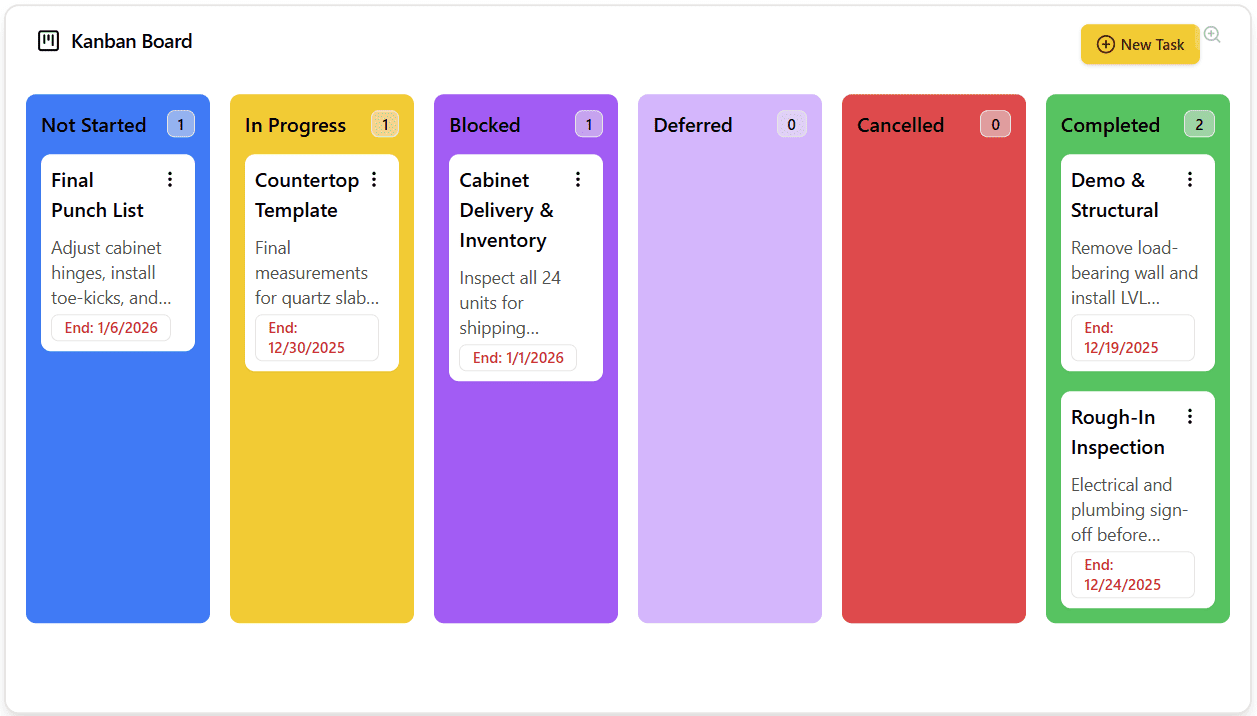Click the New Task button
The width and height of the screenshot is (1257, 716).
click(1140, 44)
